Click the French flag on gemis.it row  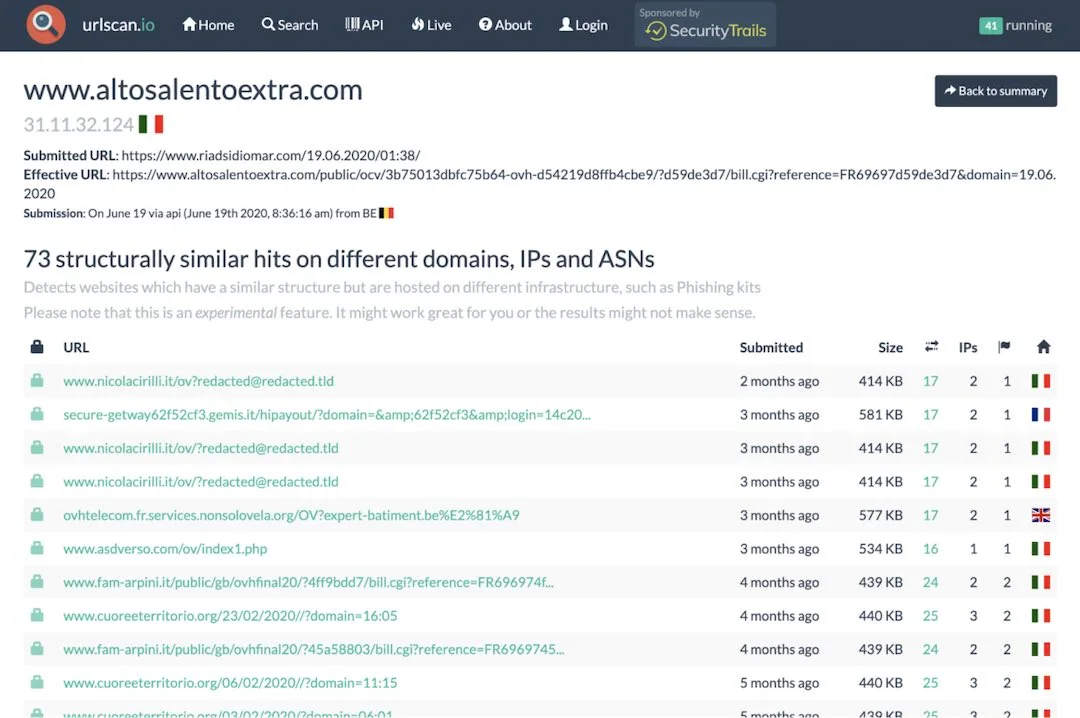tap(1041, 415)
